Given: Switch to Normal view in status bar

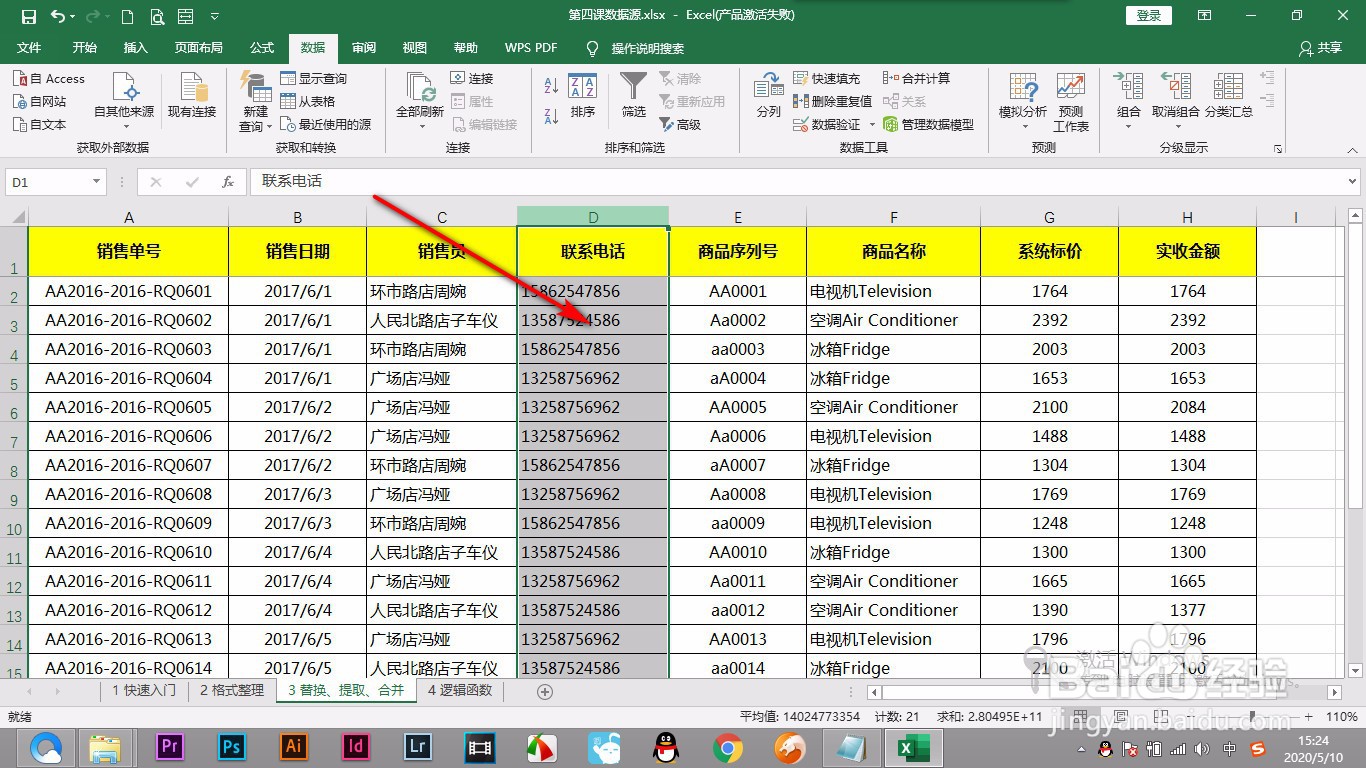Looking at the screenshot, I should click(x=1080, y=717).
